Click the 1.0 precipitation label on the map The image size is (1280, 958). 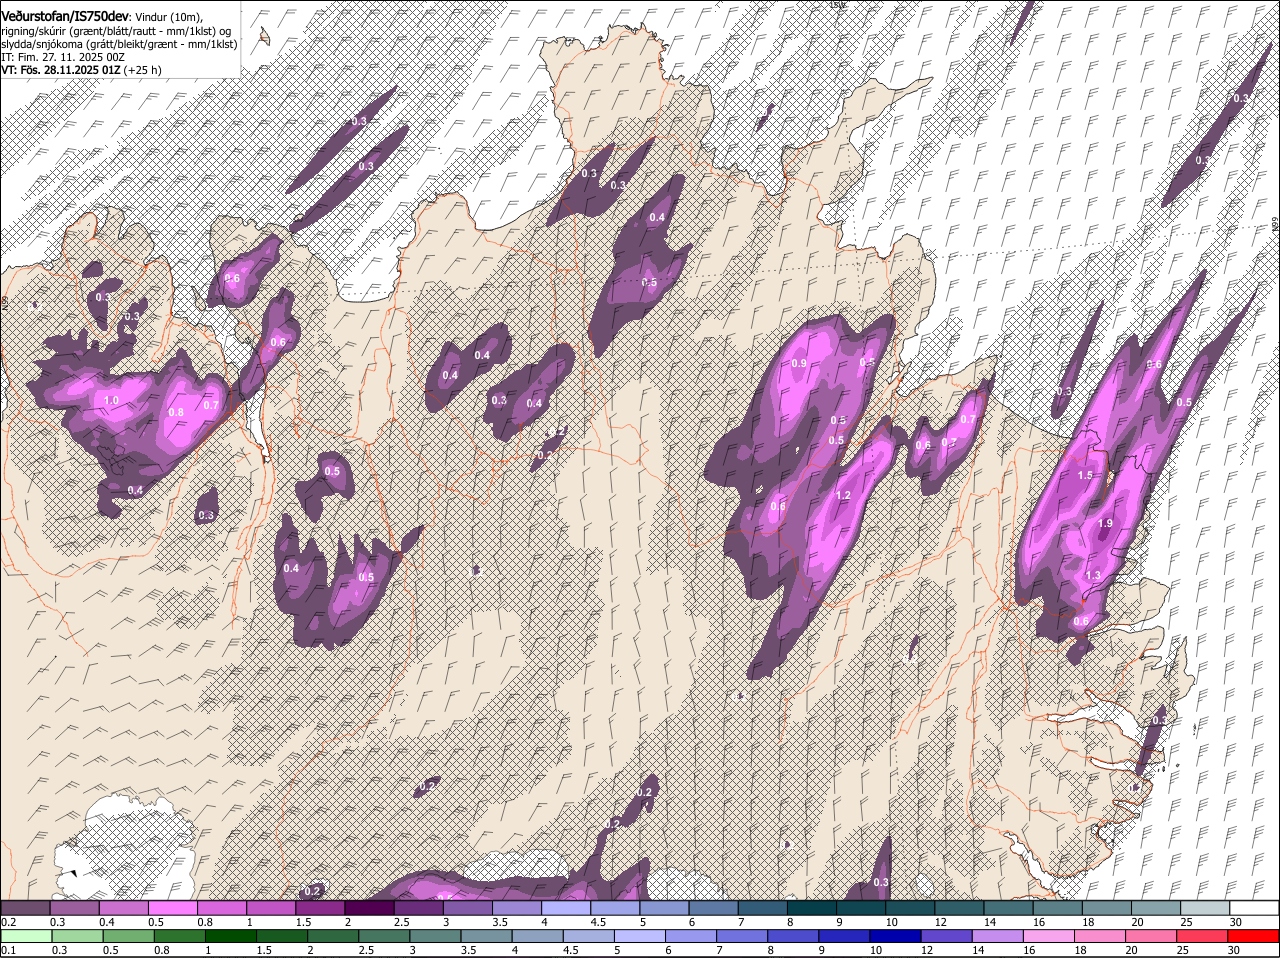[x=111, y=400]
